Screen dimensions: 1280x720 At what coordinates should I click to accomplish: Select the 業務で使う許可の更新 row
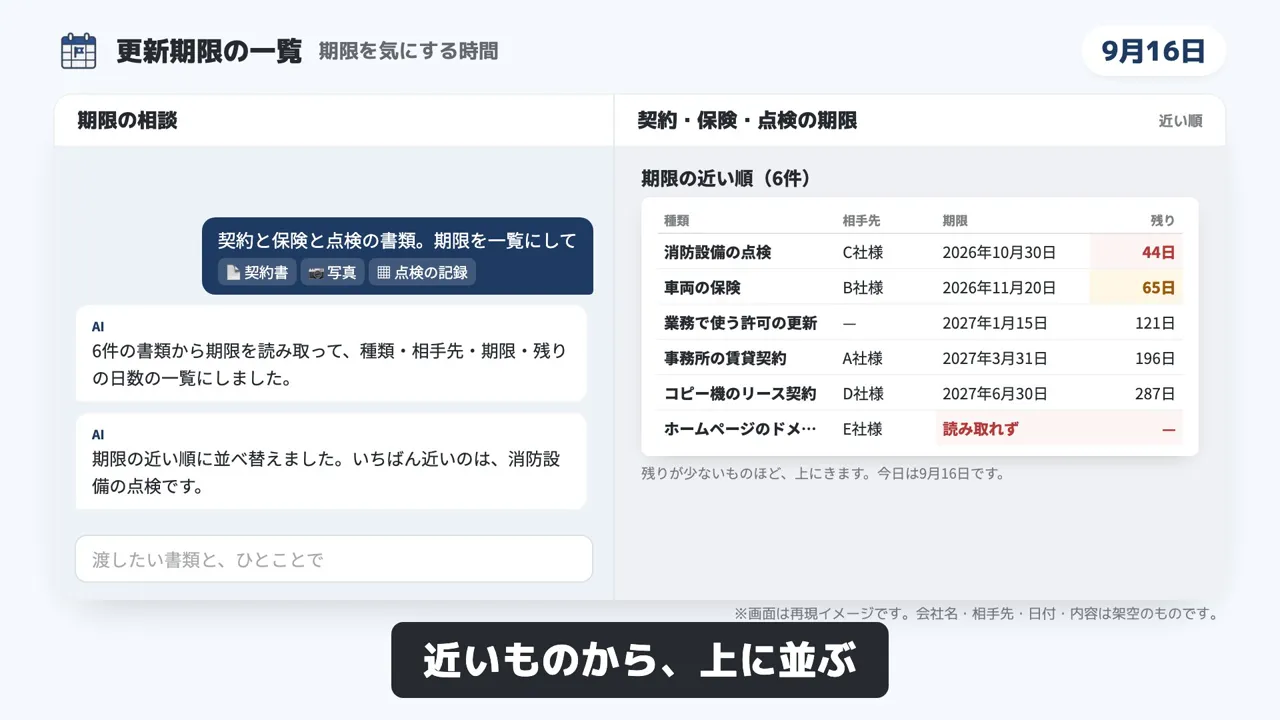(920, 323)
